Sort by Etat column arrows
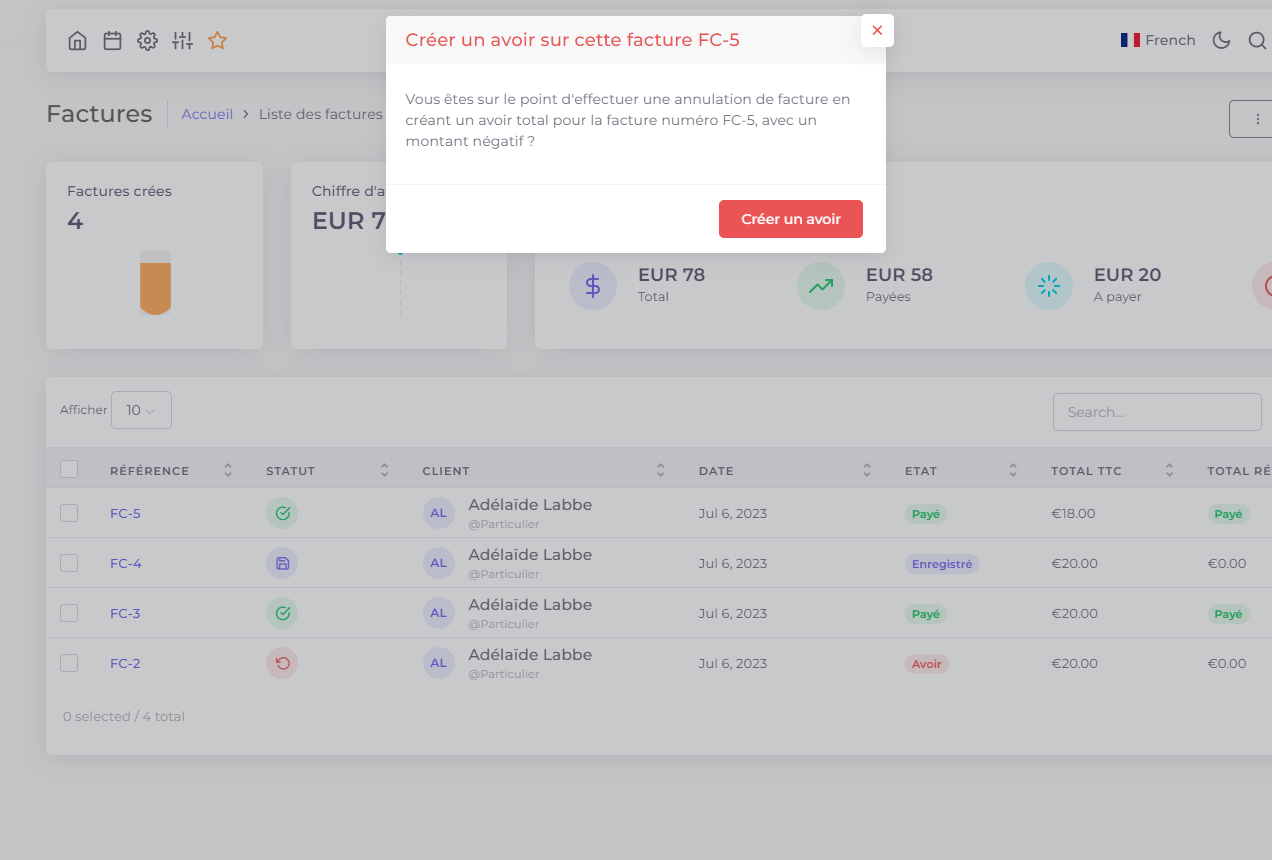1272x860 pixels. (x=1013, y=470)
